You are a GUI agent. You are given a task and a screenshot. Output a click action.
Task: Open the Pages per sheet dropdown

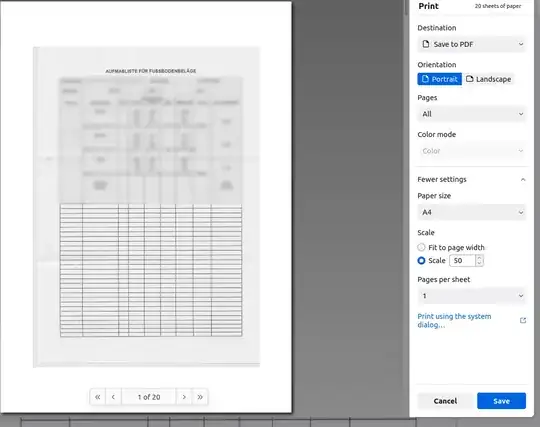(x=472, y=295)
